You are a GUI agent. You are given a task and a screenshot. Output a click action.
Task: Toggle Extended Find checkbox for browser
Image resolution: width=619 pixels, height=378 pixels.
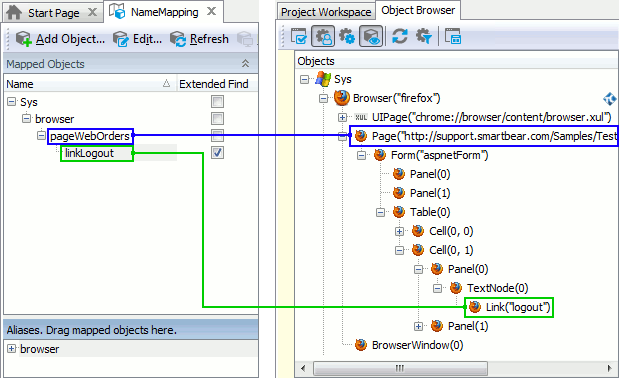click(217, 119)
